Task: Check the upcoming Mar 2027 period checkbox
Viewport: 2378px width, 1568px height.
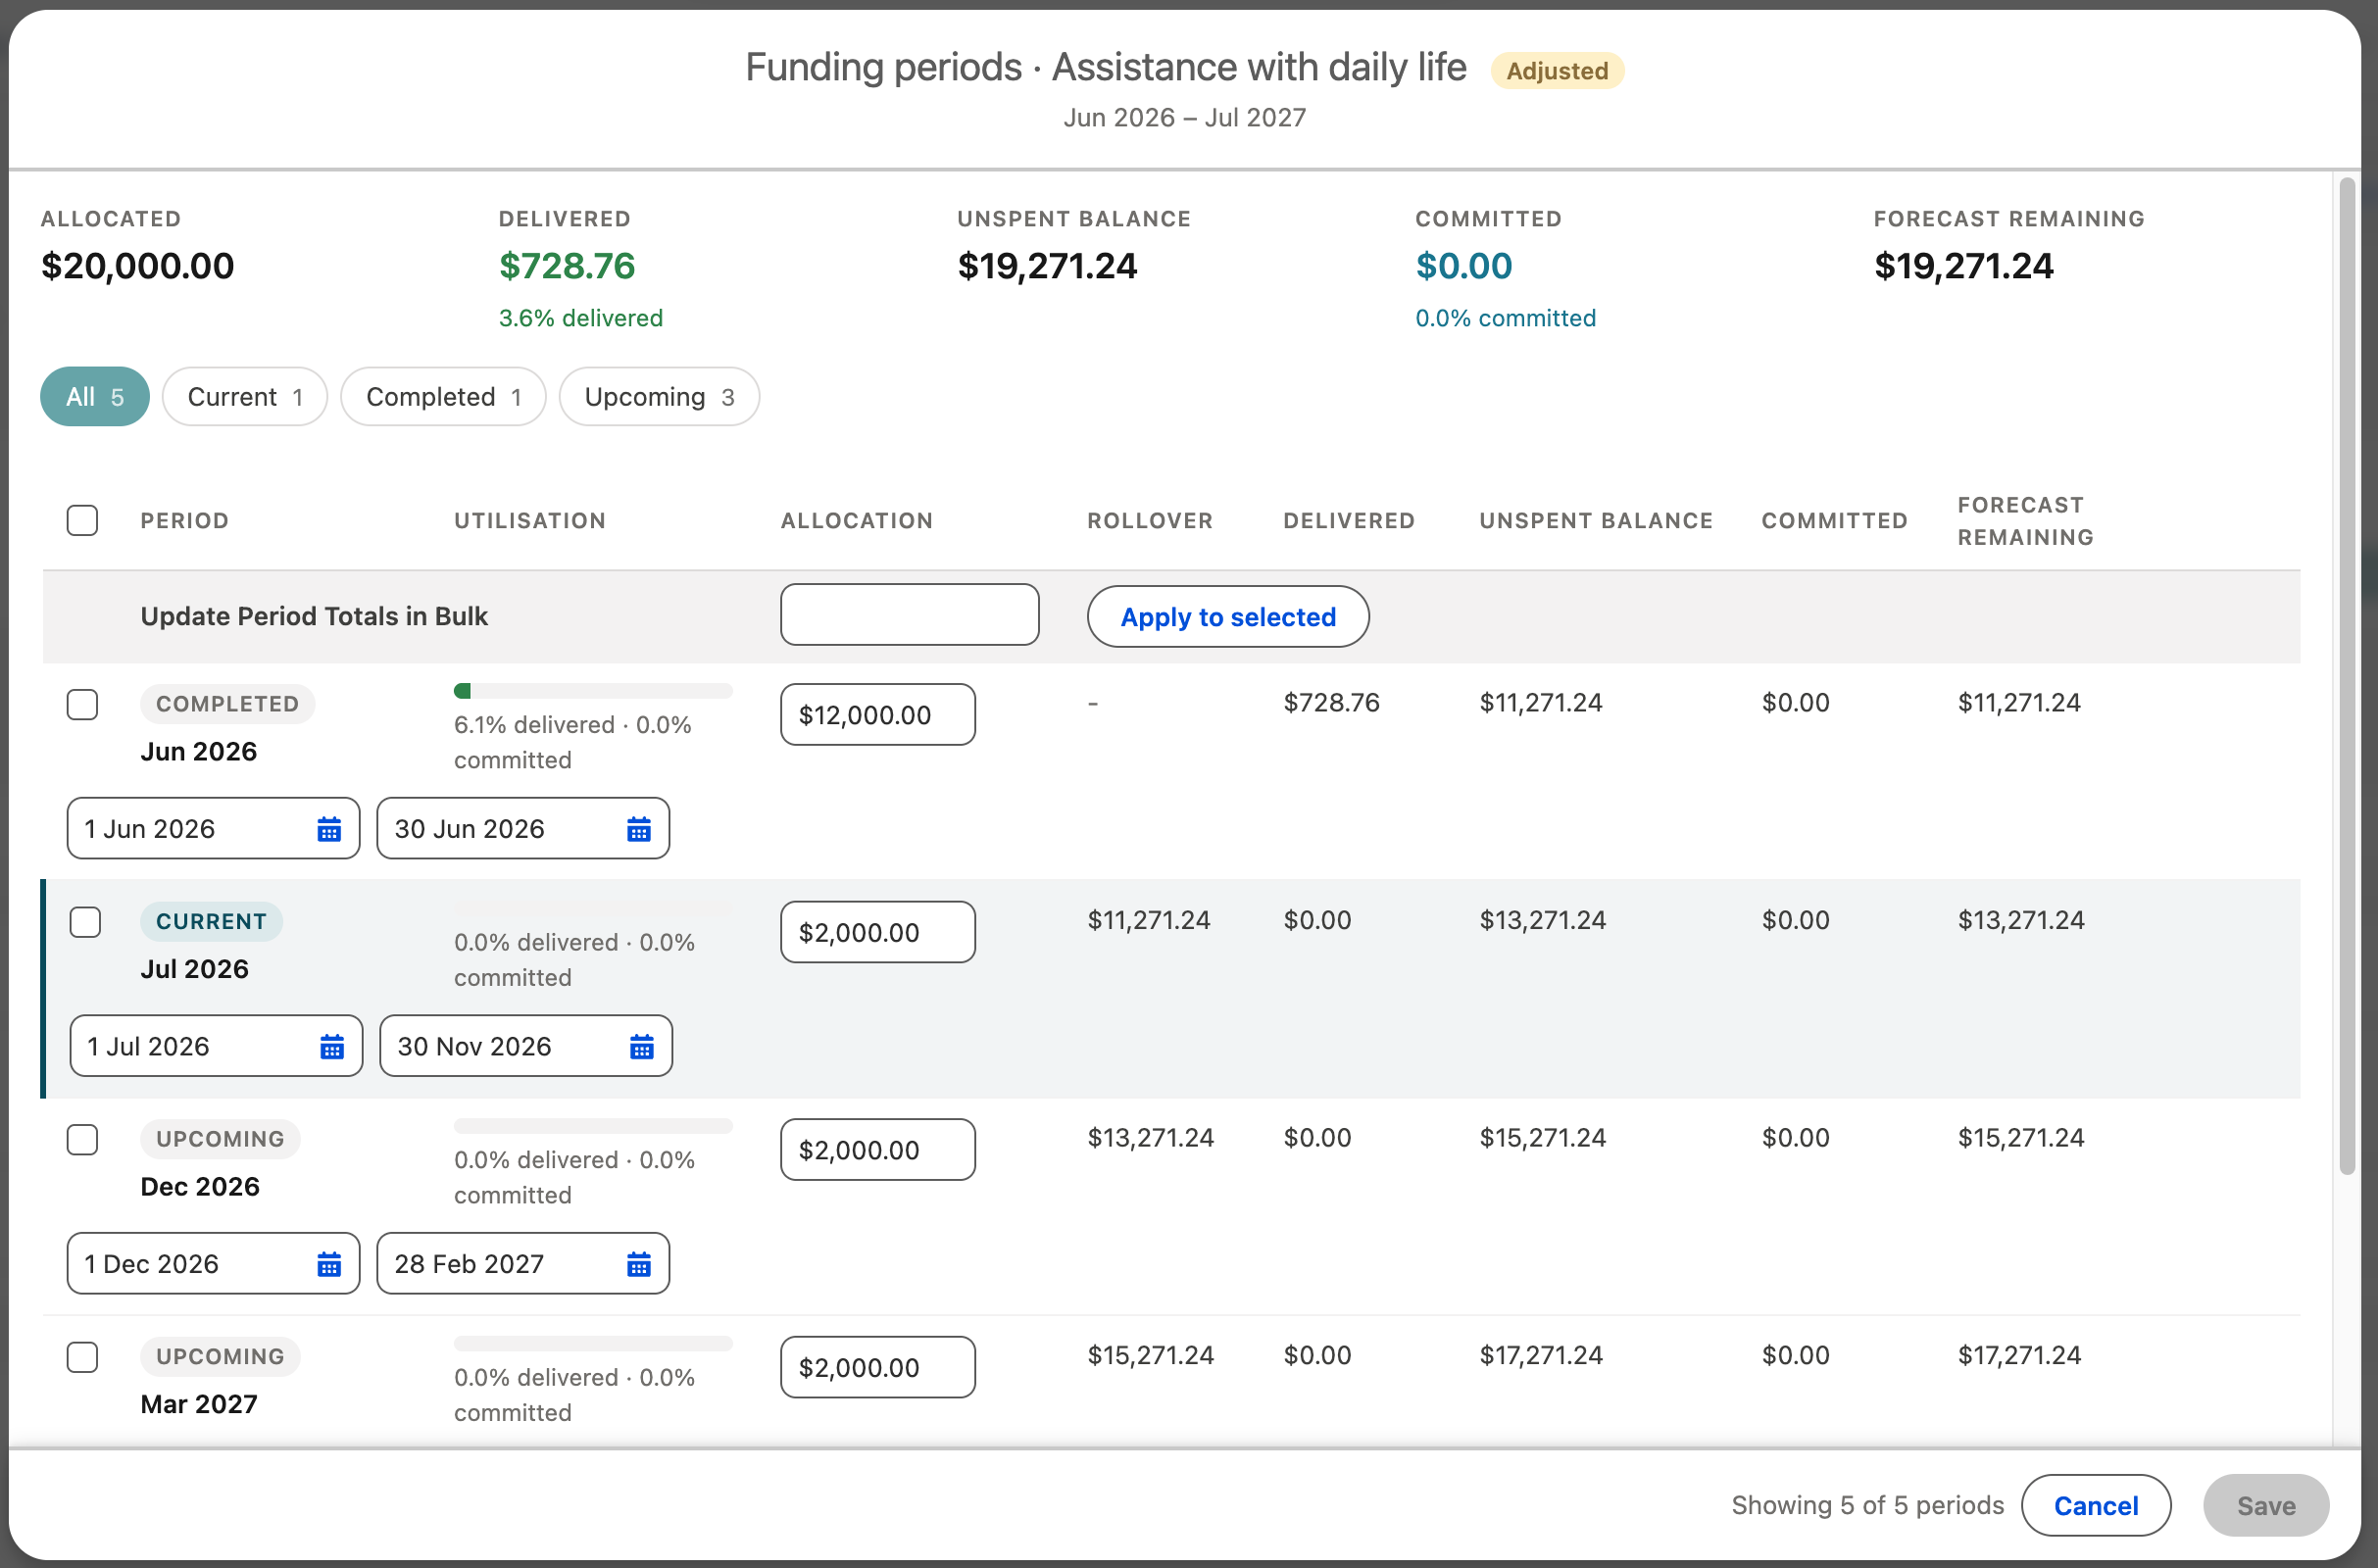Action: [x=82, y=1358]
